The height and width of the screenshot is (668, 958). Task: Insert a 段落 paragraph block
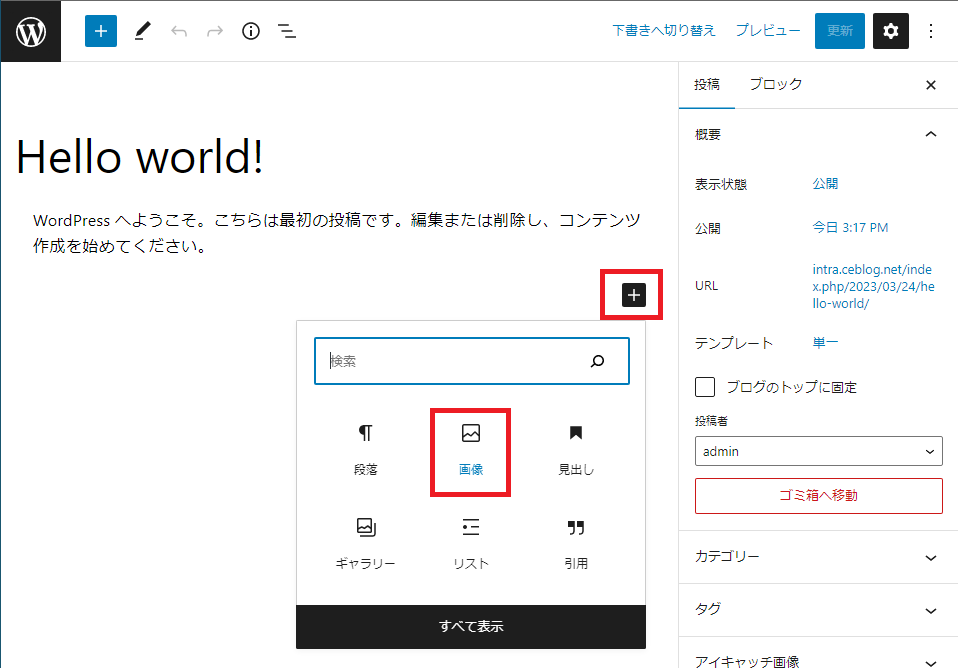[x=365, y=450]
